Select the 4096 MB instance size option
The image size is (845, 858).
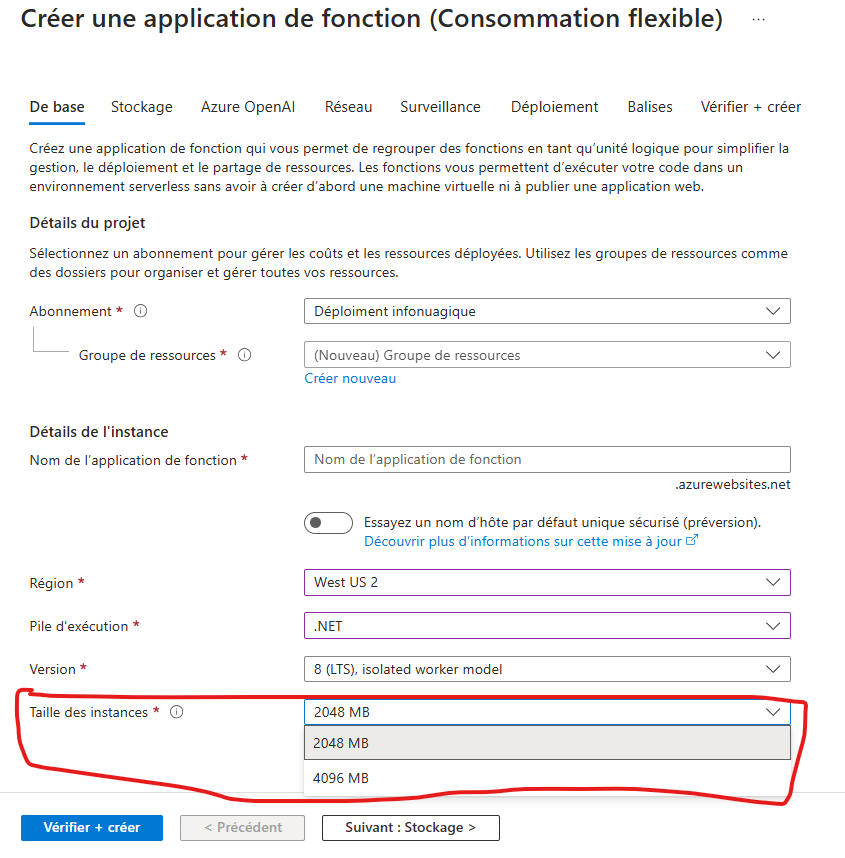pyautogui.click(x=547, y=778)
